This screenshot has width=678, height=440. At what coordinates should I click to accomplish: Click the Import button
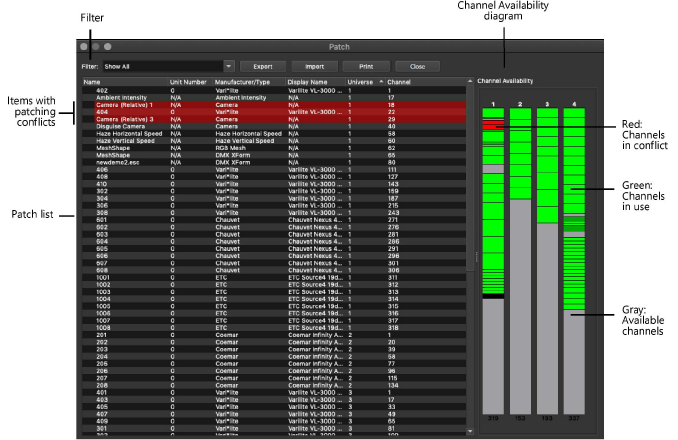(314, 67)
